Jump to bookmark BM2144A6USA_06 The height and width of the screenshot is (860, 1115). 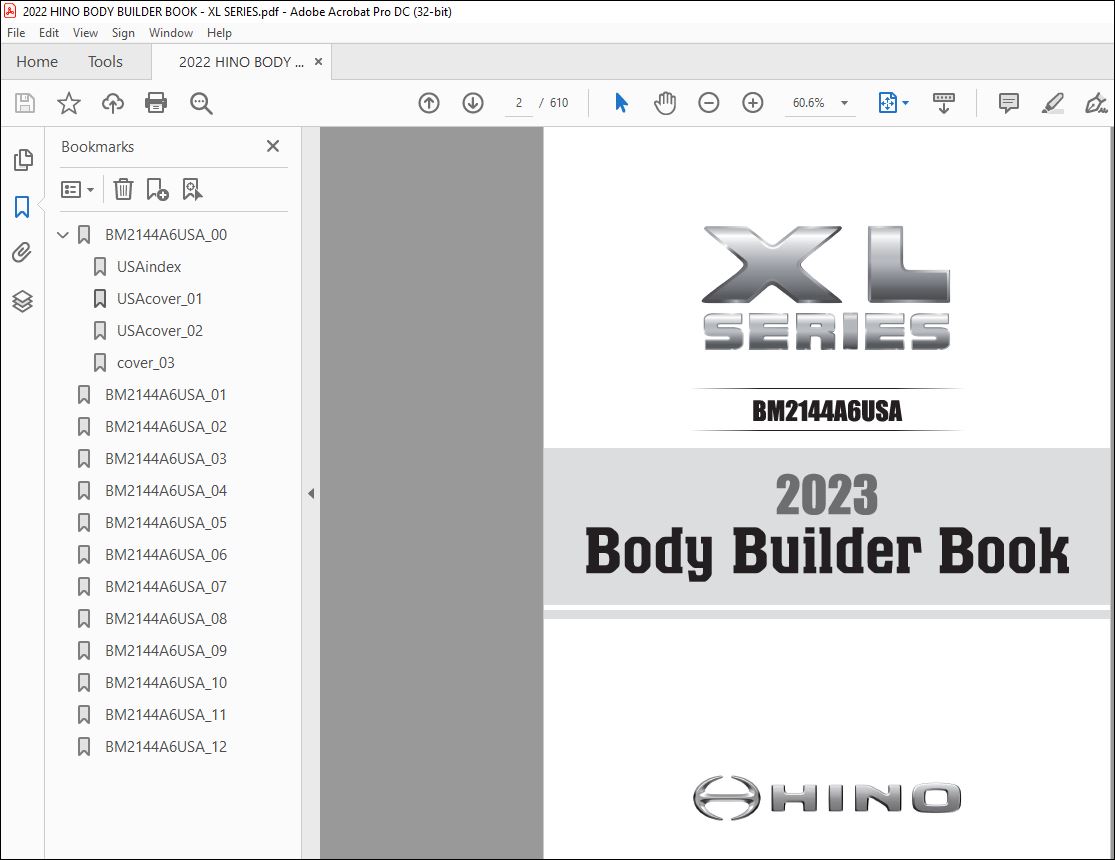pos(166,555)
